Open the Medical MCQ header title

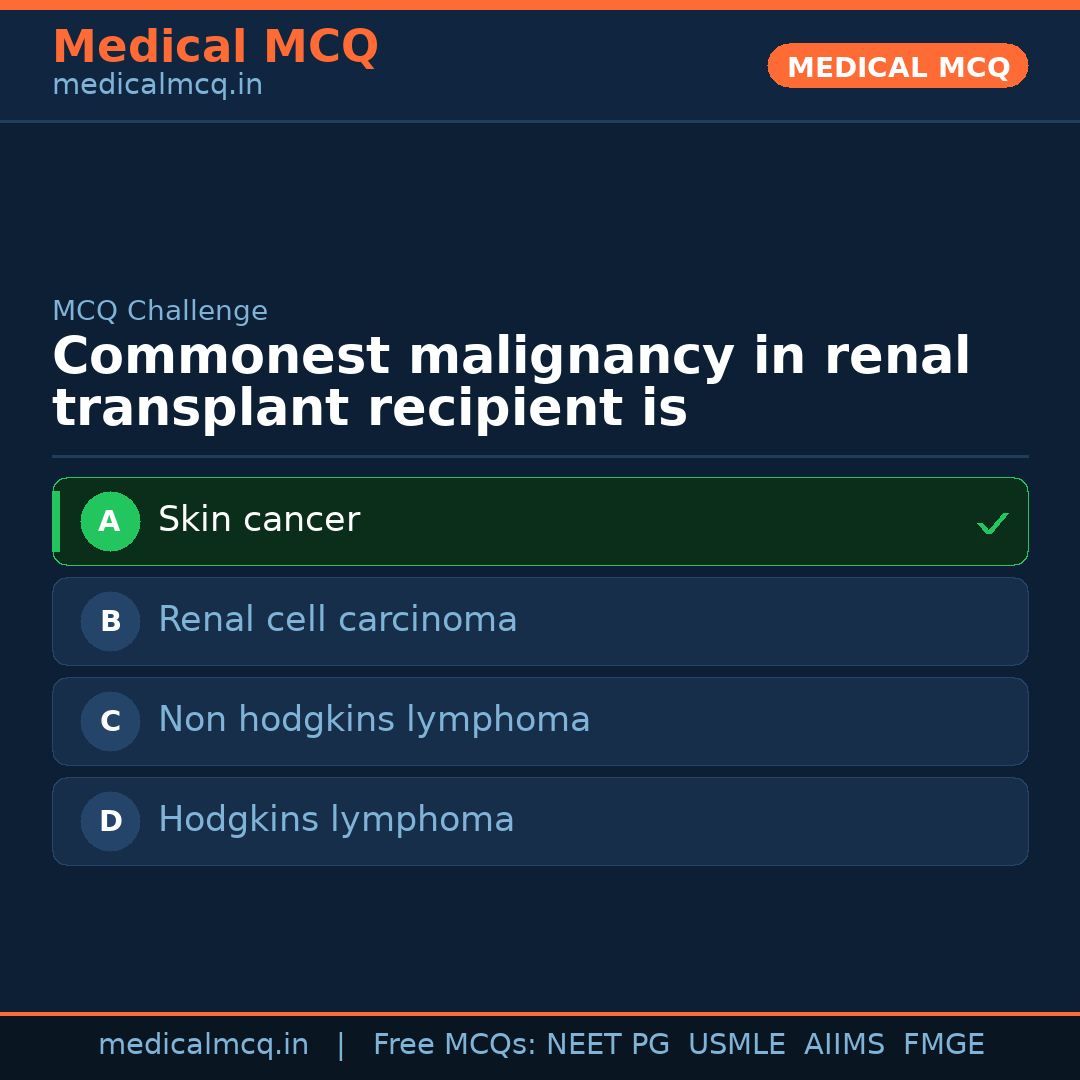point(215,47)
